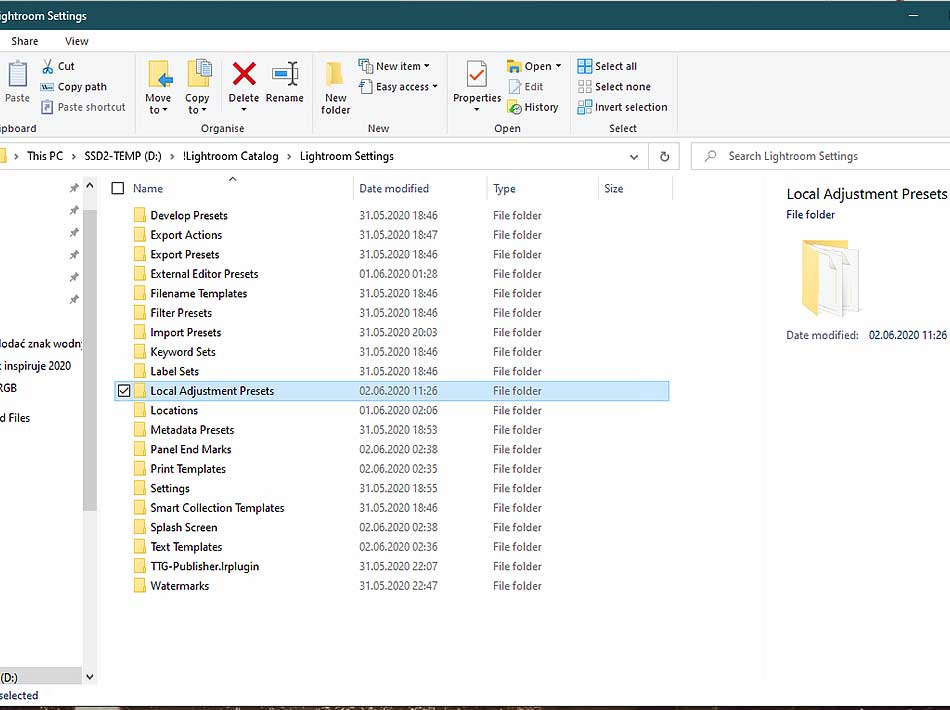
Task: Sort by Date modified column
Action: click(x=394, y=188)
